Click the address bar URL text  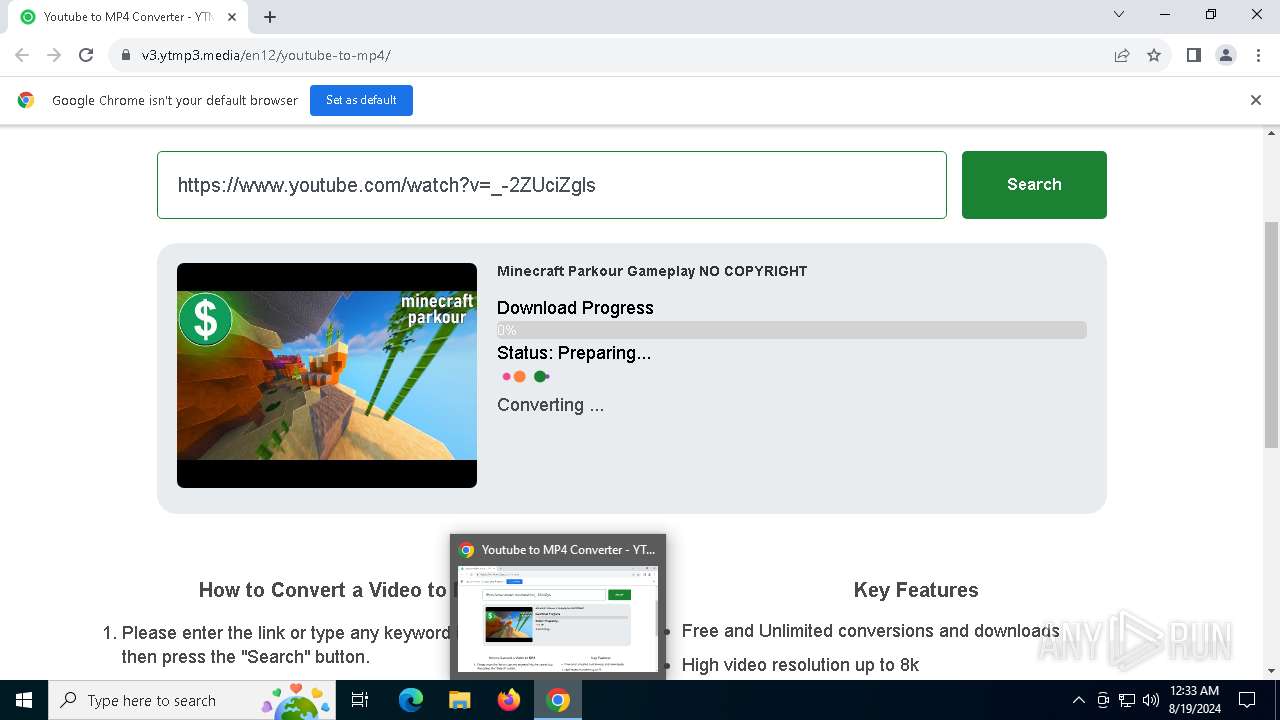pyautogui.click(x=266, y=55)
